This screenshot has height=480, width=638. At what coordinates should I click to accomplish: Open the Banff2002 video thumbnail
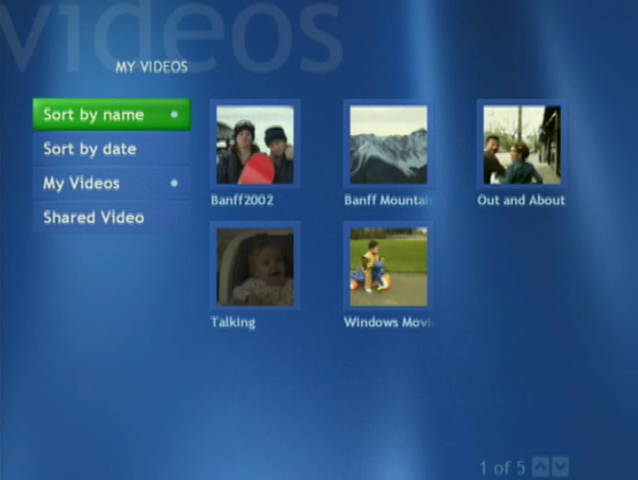coord(255,144)
